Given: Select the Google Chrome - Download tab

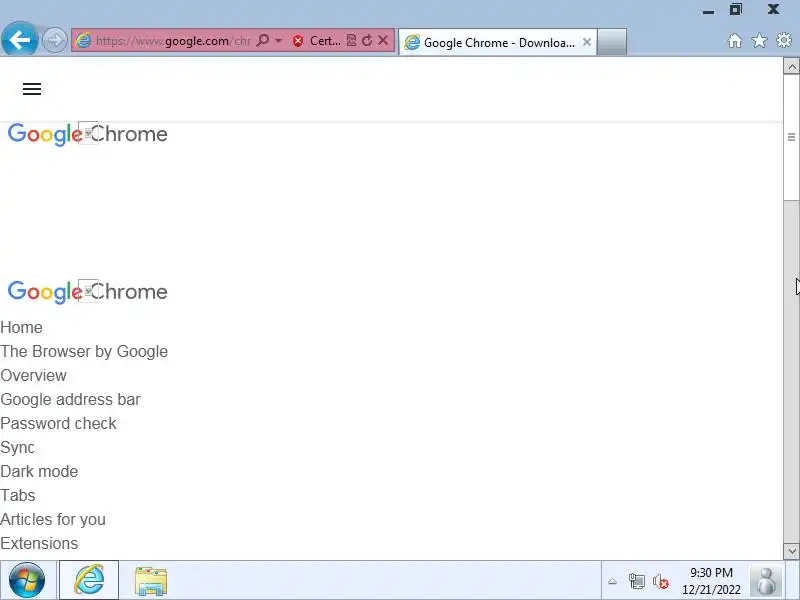Looking at the screenshot, I should (497, 42).
